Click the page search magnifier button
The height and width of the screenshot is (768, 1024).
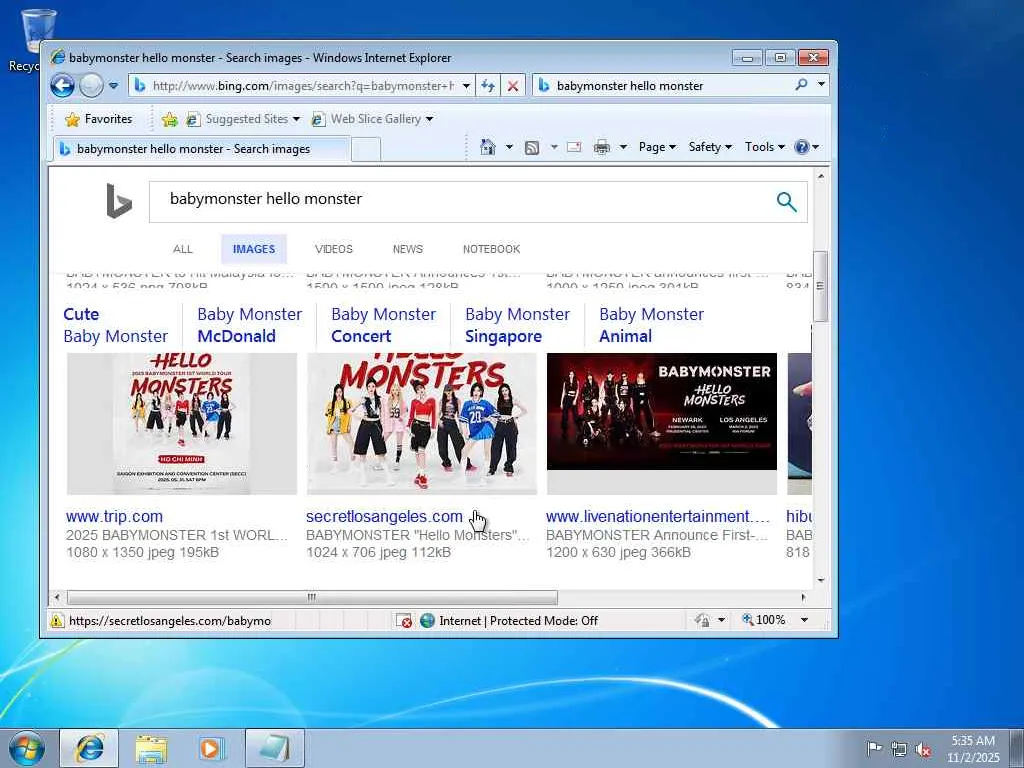[787, 202]
